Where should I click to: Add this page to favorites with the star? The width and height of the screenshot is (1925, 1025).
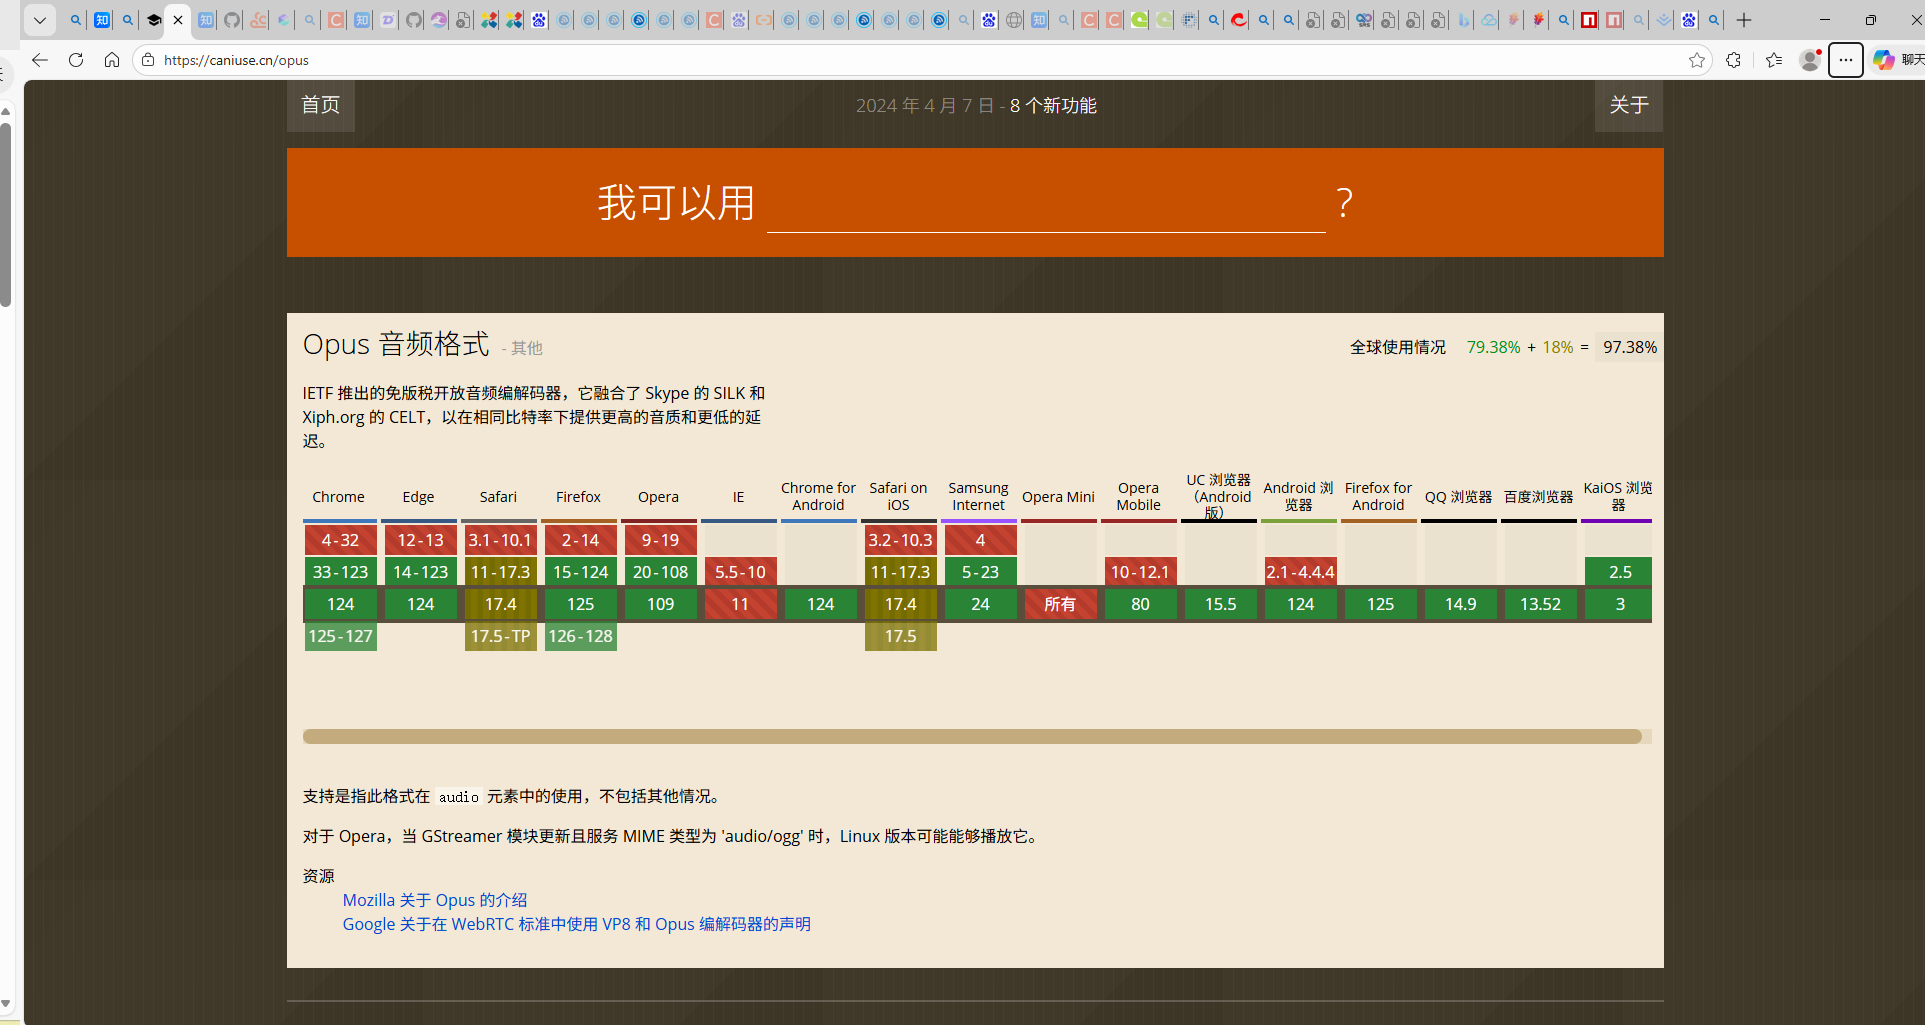point(1697,60)
